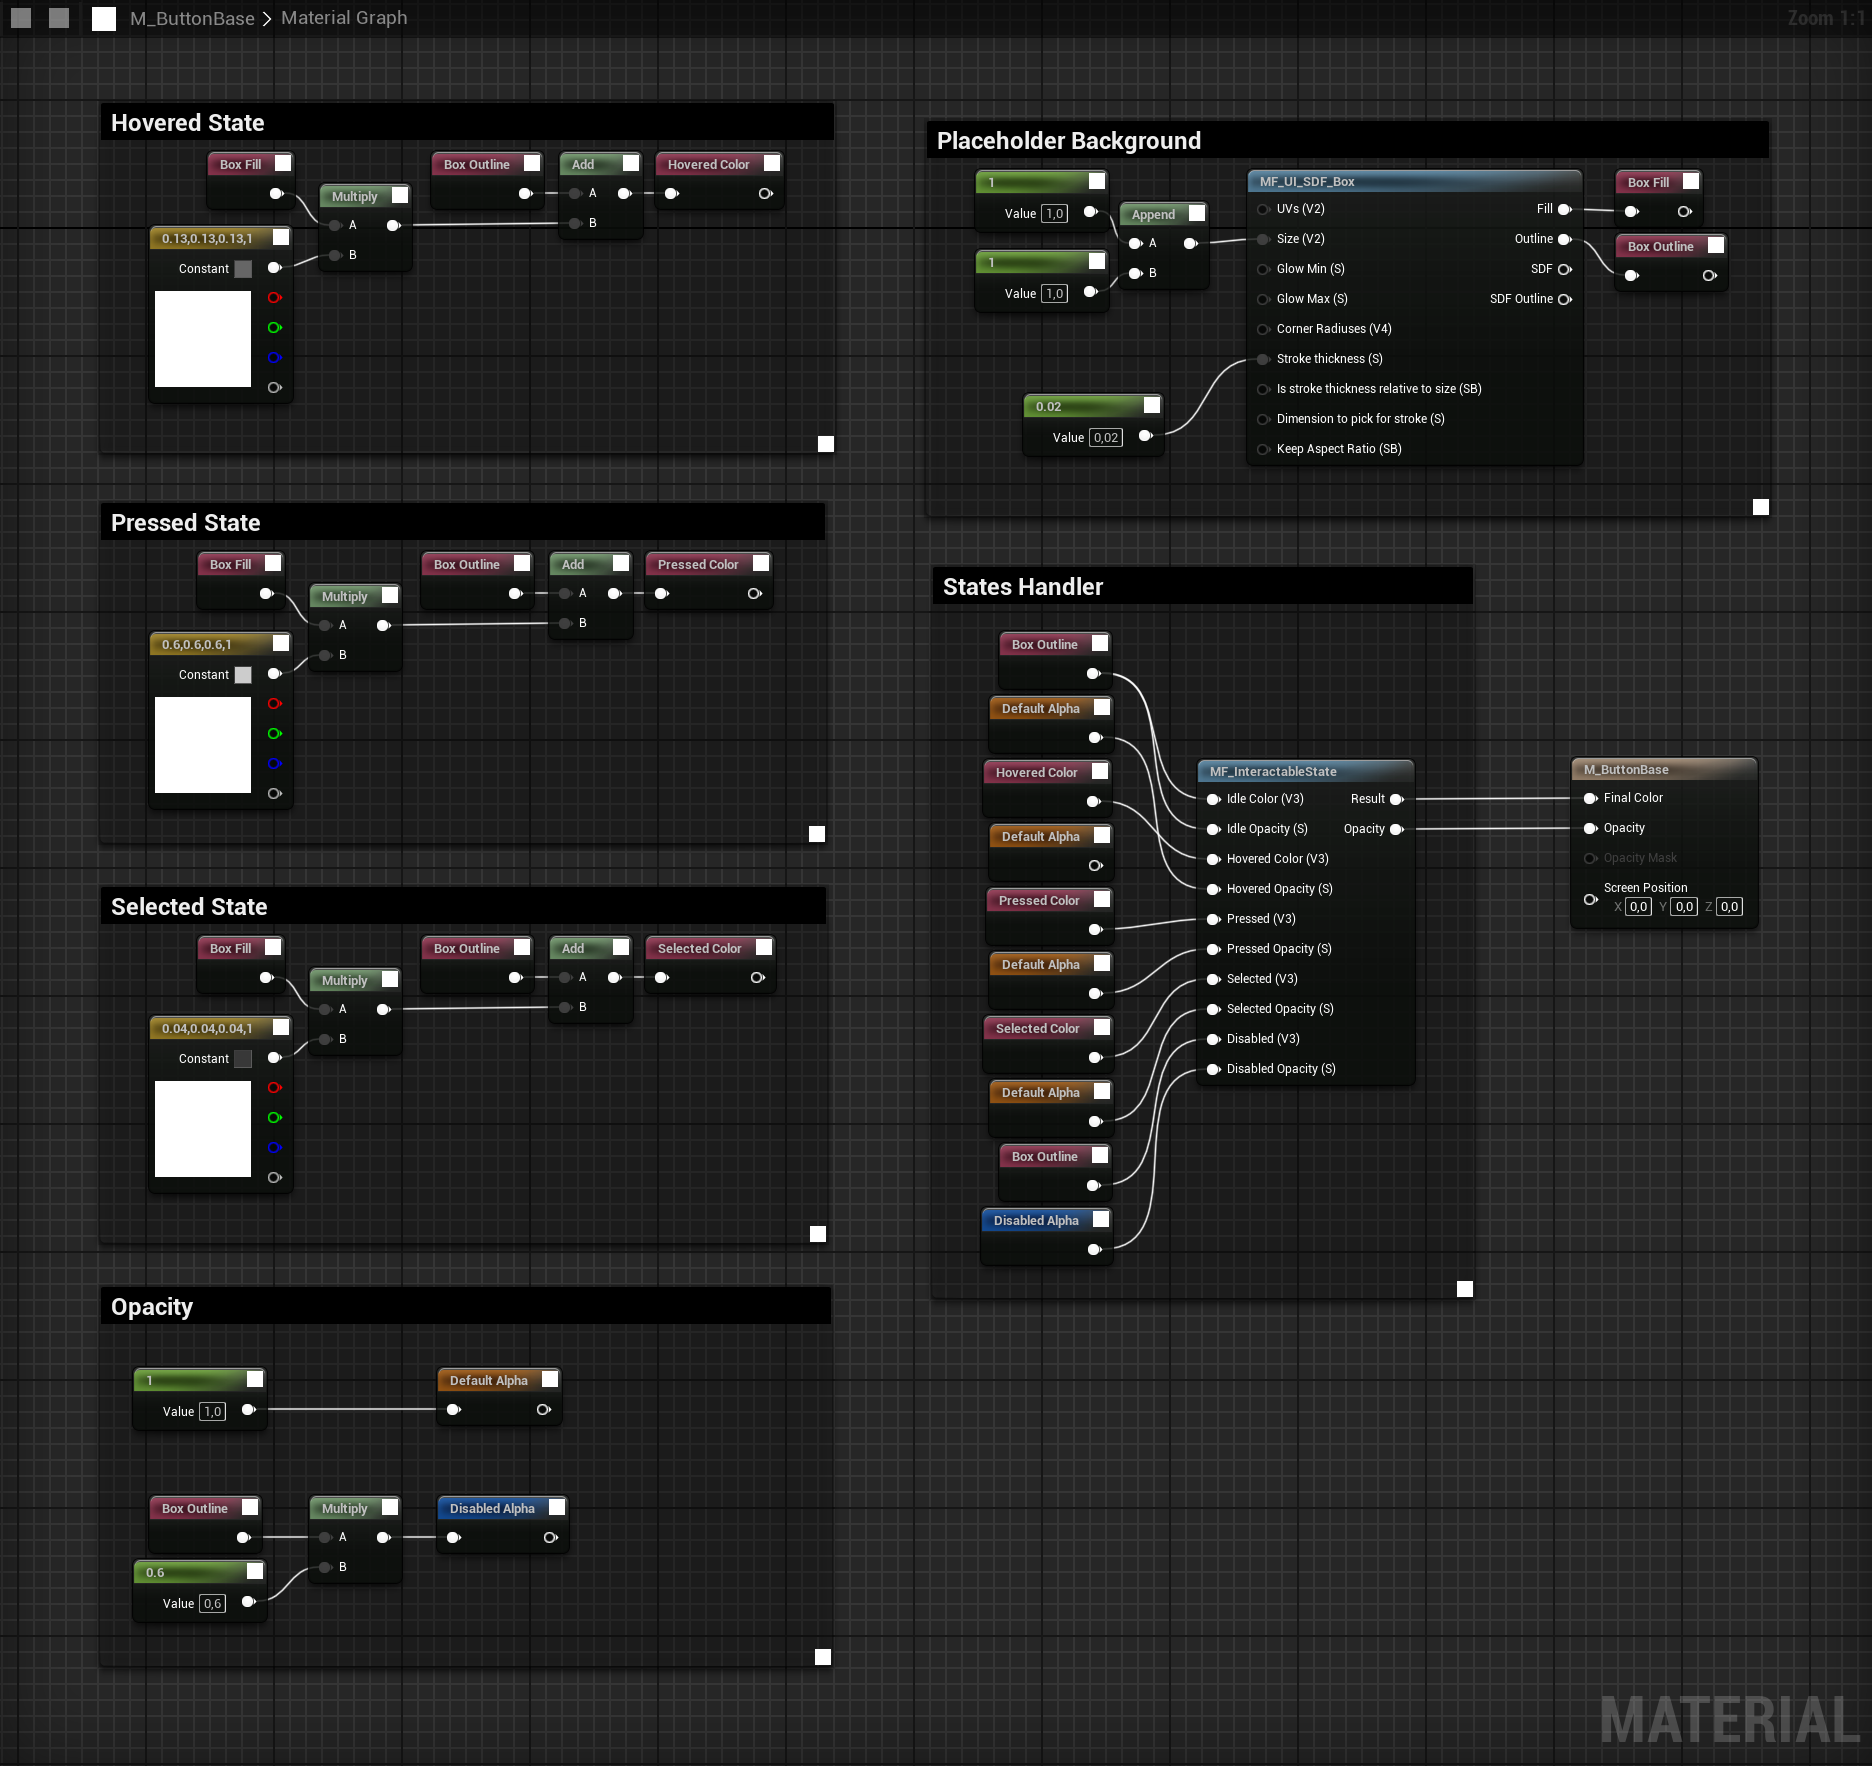Image resolution: width=1872 pixels, height=1766 pixels.
Task: Select the States Handler comment title
Action: [x=1023, y=587]
